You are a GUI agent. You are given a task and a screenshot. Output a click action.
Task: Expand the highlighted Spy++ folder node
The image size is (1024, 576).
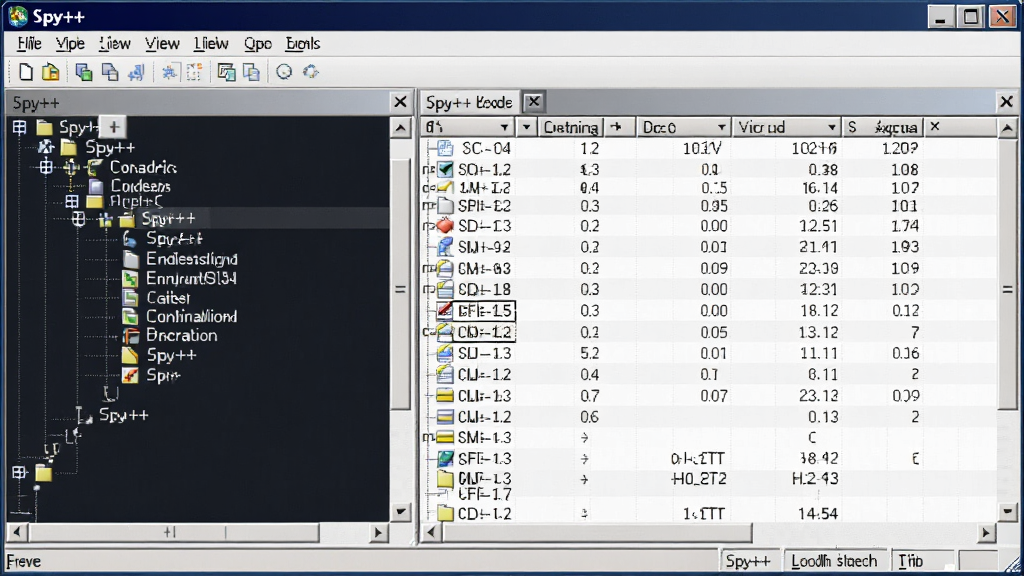coord(78,219)
